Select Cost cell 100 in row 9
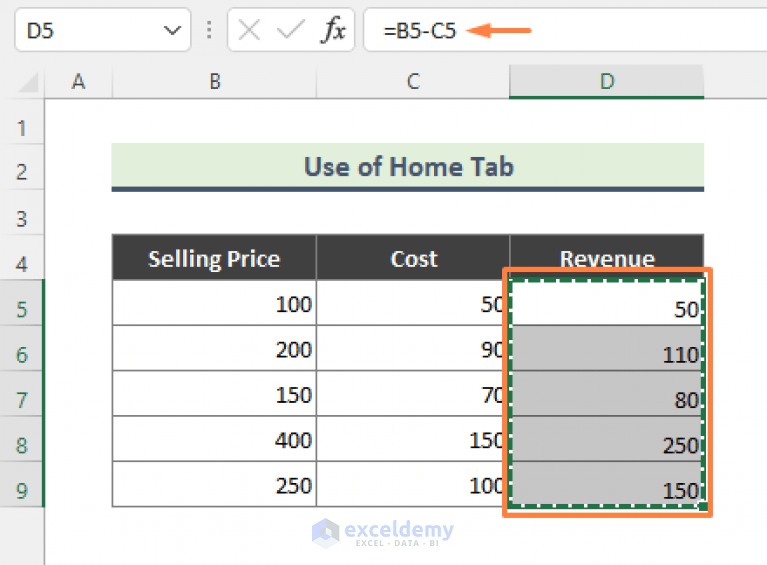 point(413,484)
